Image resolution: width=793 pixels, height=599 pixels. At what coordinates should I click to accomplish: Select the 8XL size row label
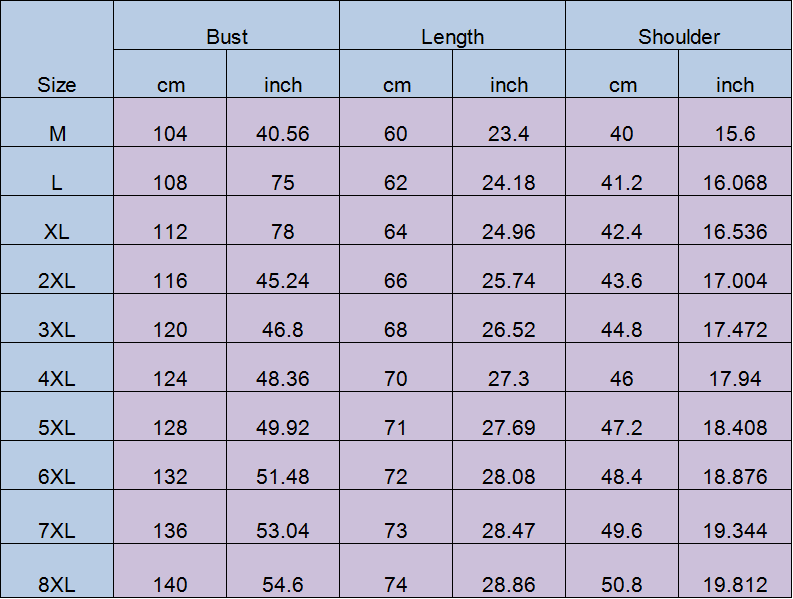pos(57,584)
